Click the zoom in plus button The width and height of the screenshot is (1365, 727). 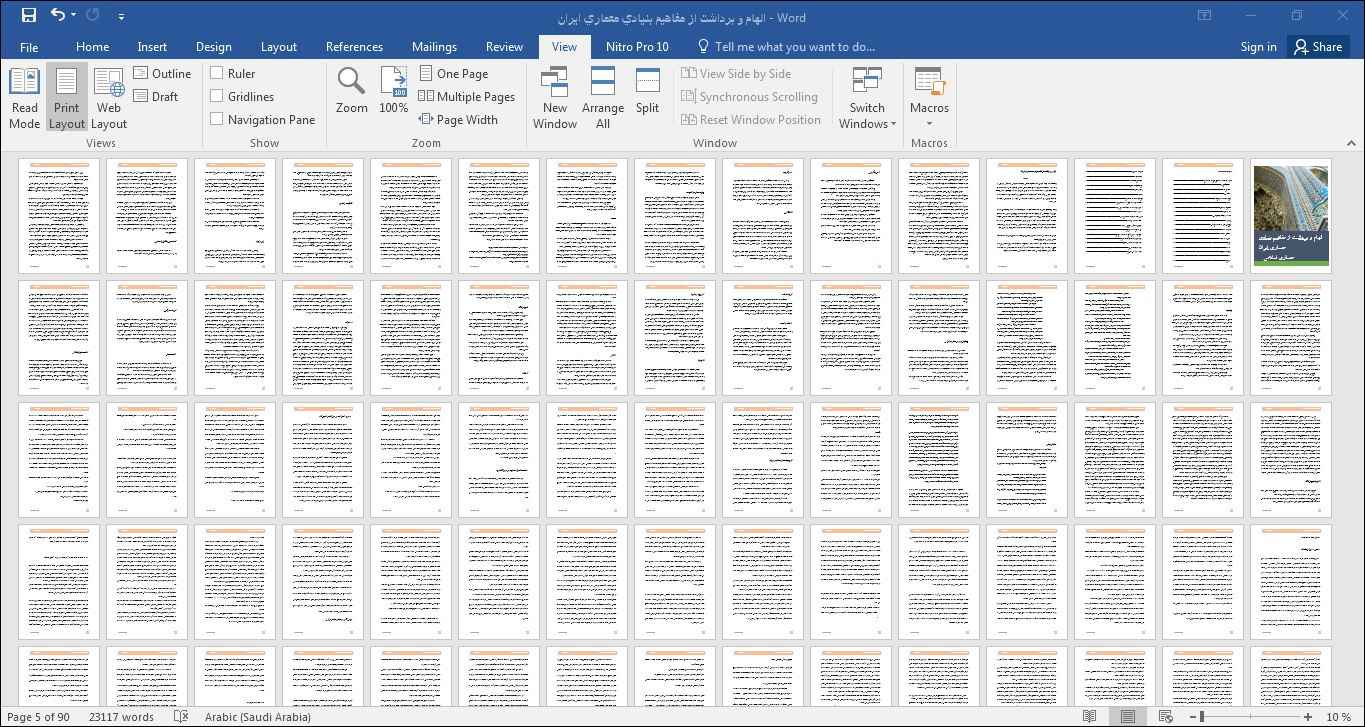[x=1308, y=717]
